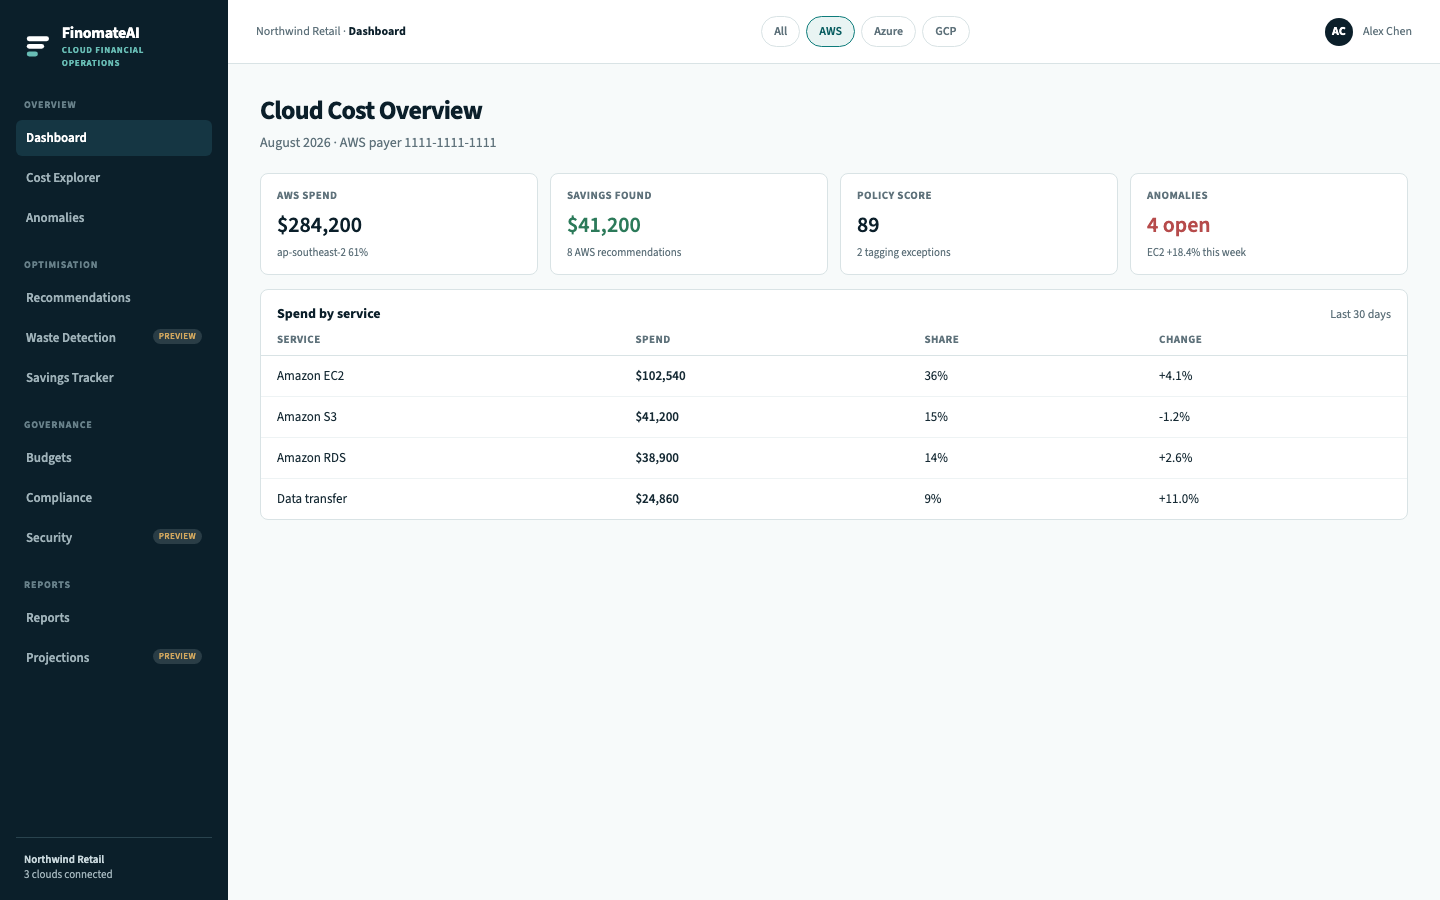
Task: Click the CHANGE column header
Action: coord(1180,340)
